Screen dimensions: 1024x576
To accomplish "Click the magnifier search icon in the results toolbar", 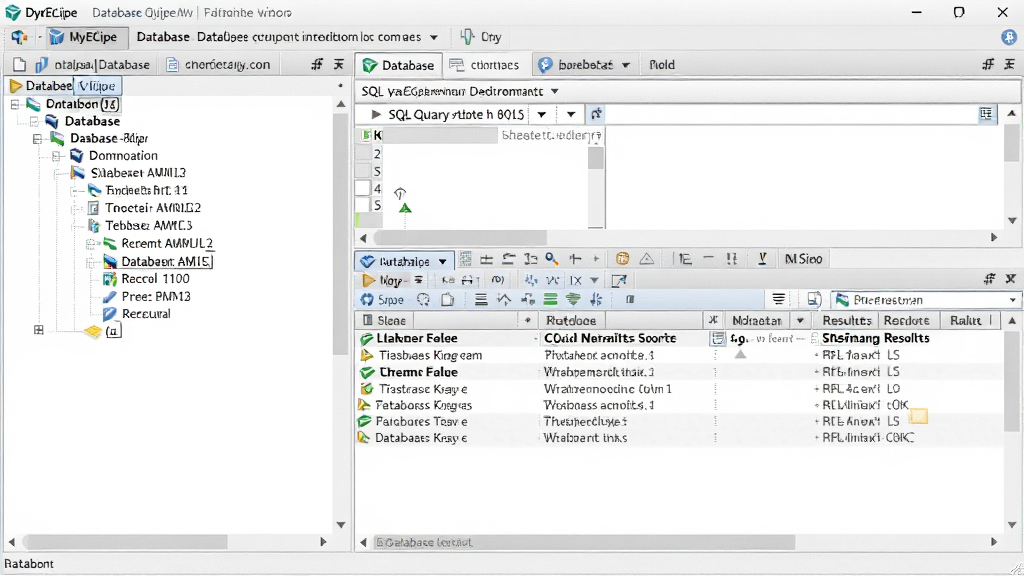I will 552,259.
